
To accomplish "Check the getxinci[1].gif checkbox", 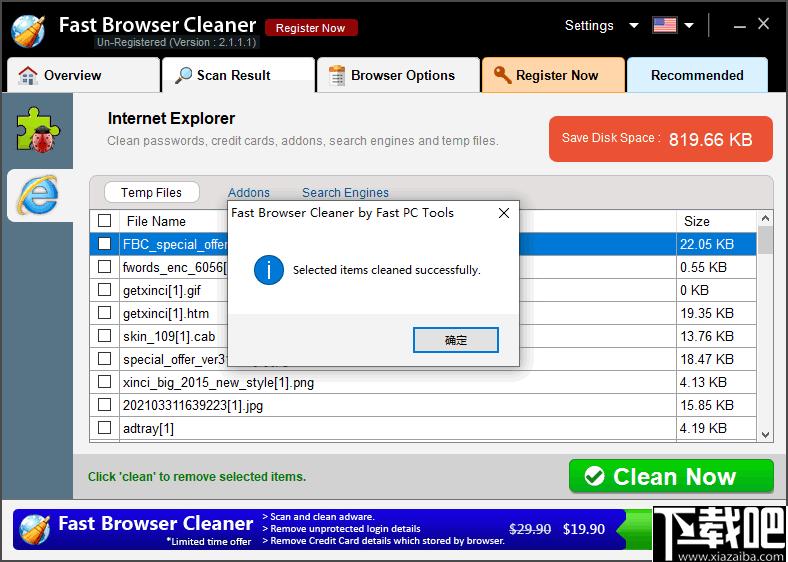I will pos(105,290).
